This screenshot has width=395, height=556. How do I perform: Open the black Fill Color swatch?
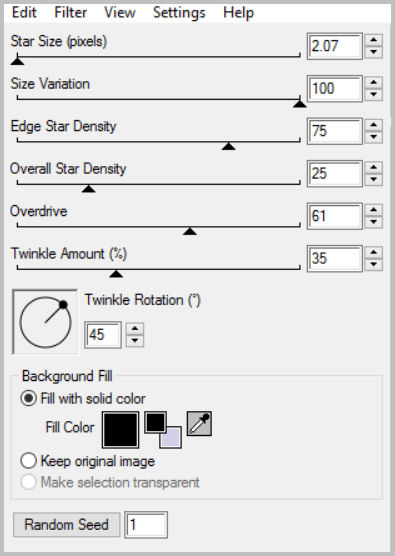[121, 430]
